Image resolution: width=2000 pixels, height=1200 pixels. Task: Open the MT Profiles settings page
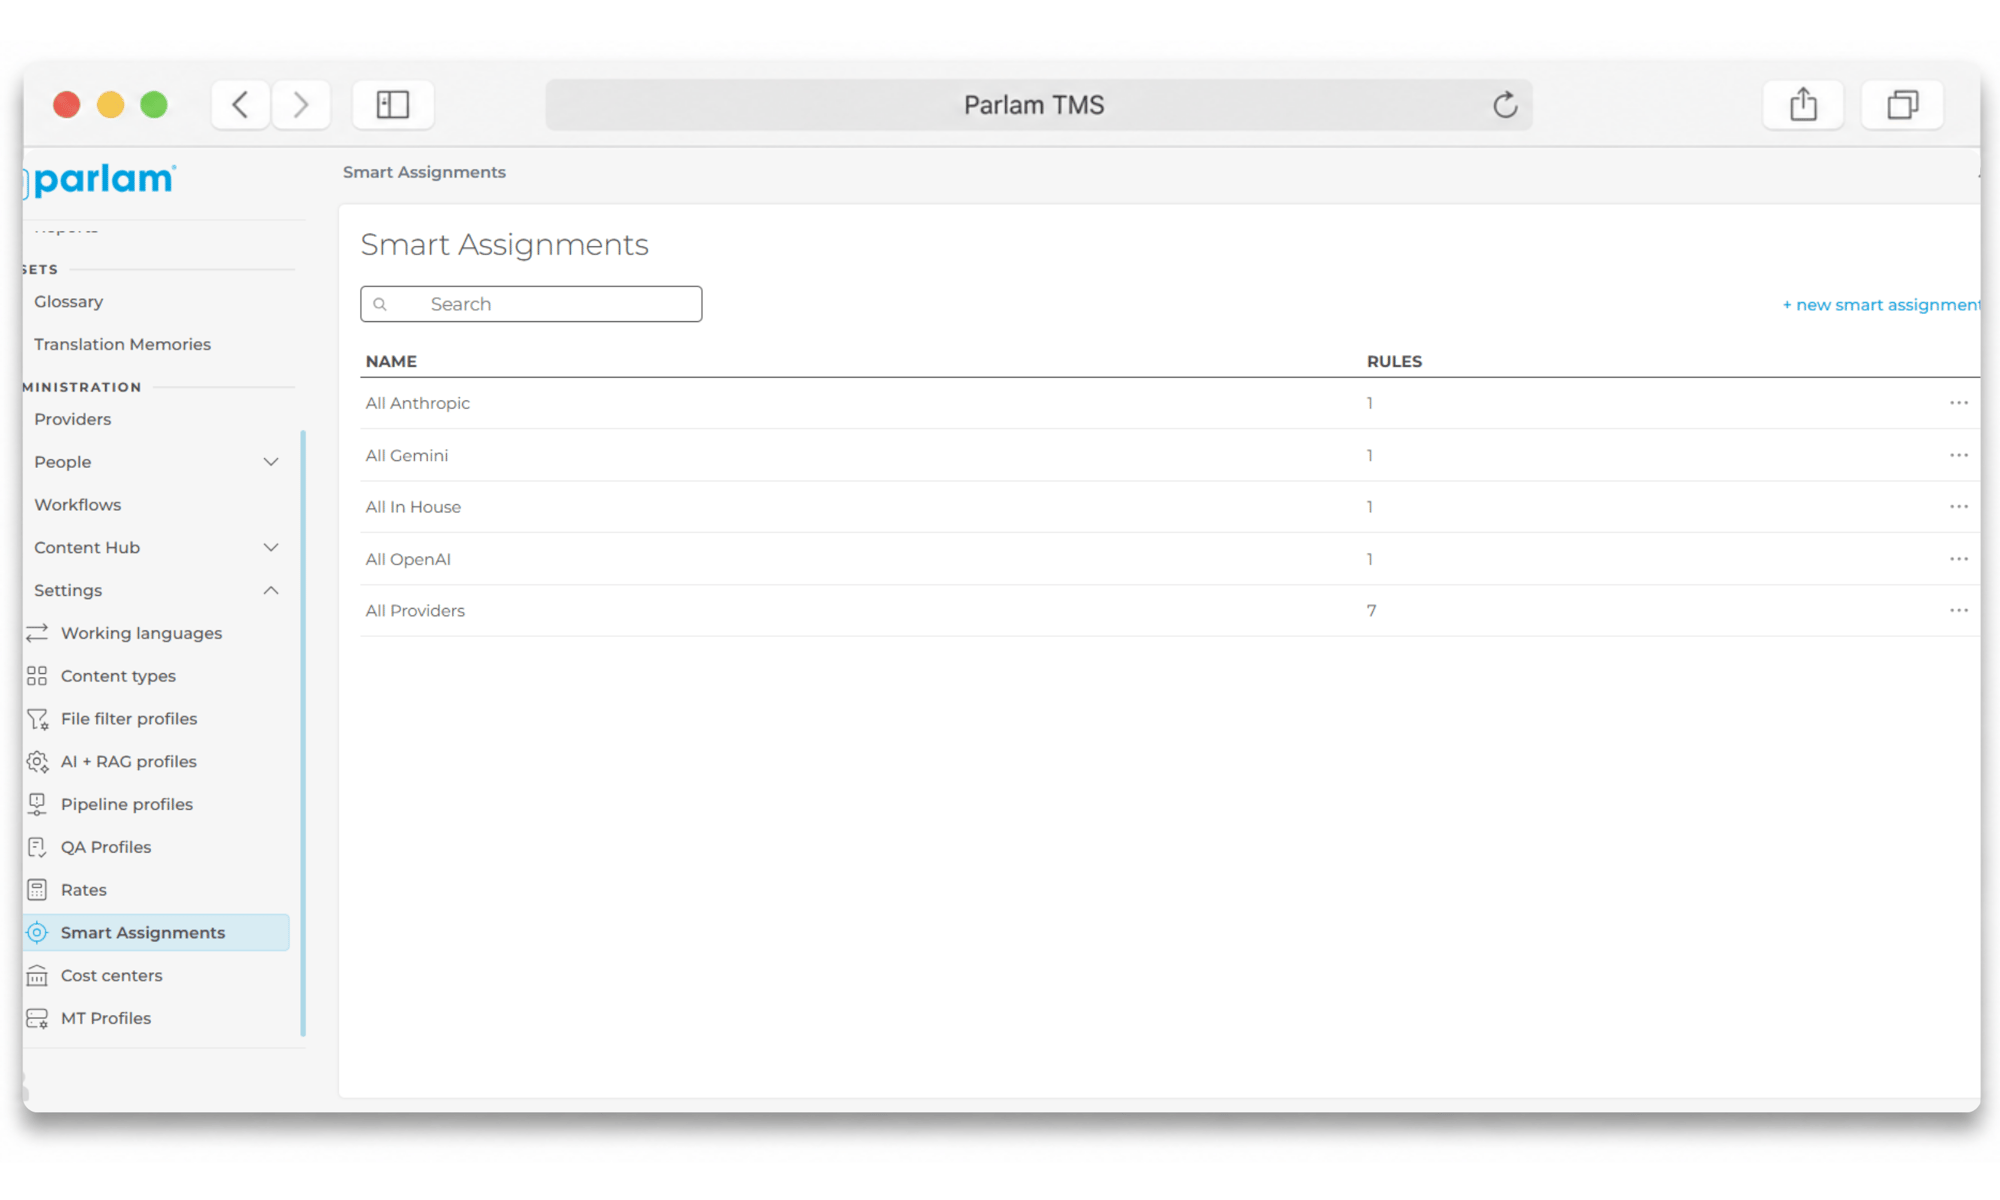pos(106,1018)
